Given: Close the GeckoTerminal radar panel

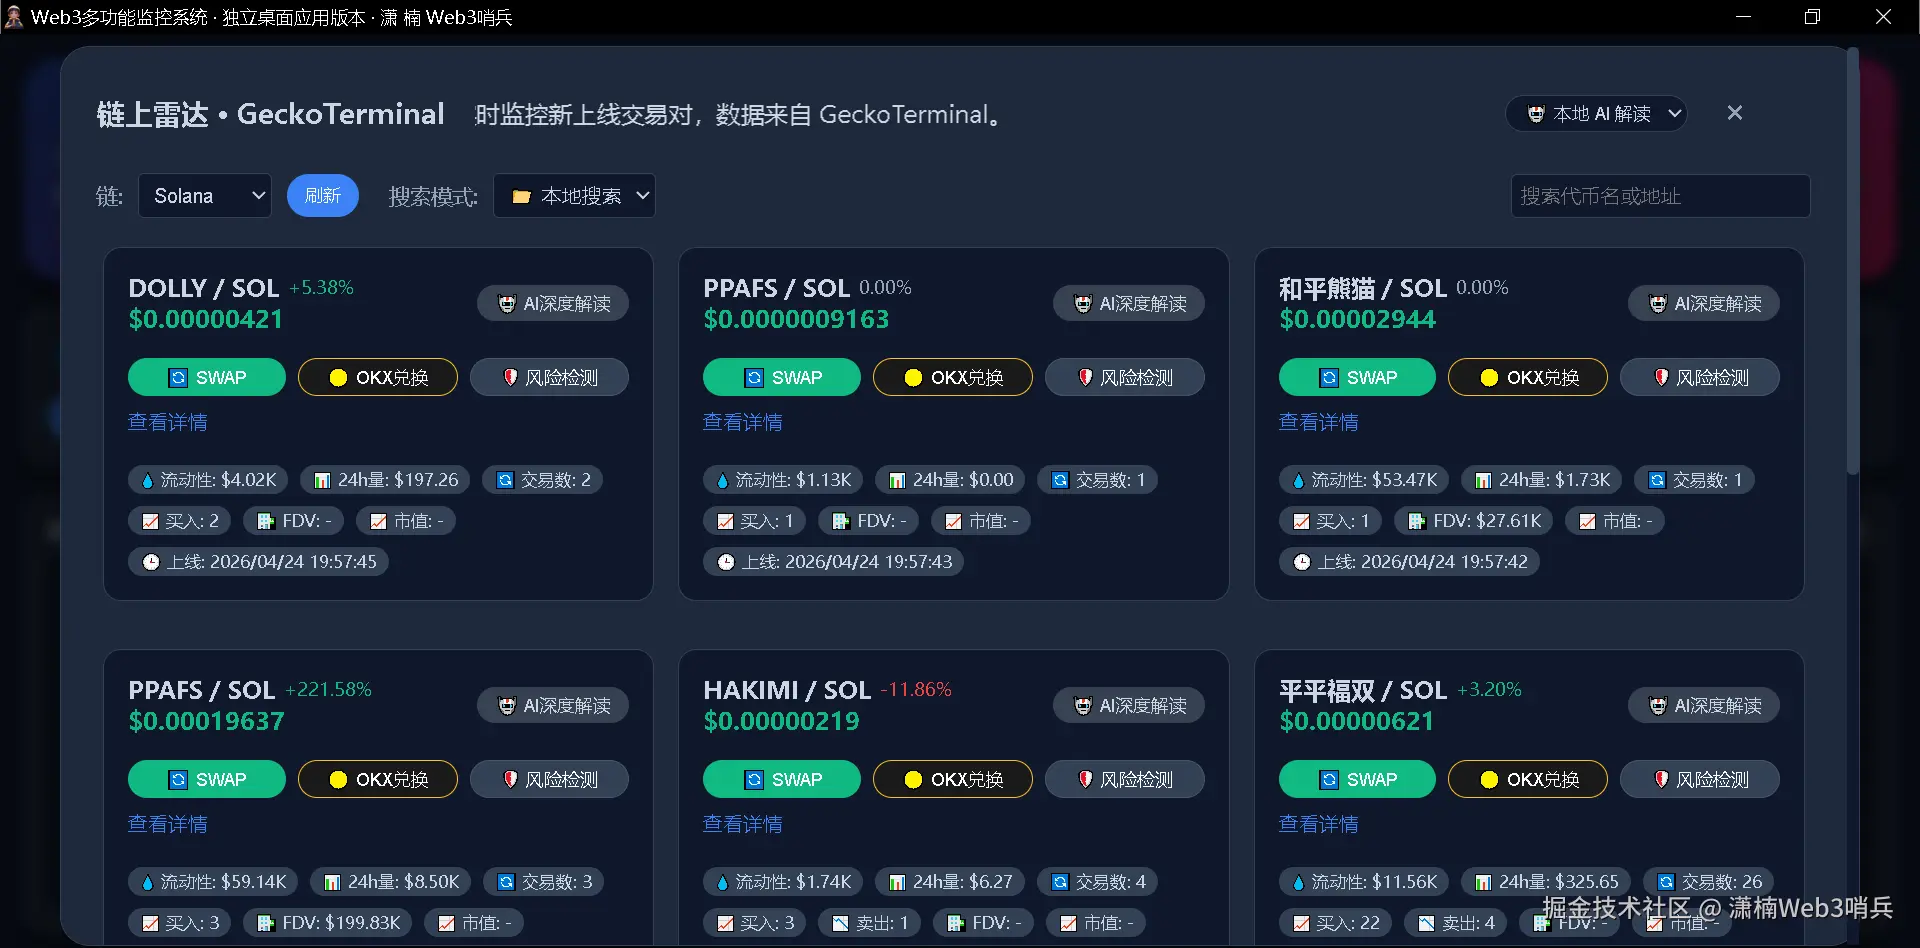Looking at the screenshot, I should pyautogui.click(x=1735, y=114).
